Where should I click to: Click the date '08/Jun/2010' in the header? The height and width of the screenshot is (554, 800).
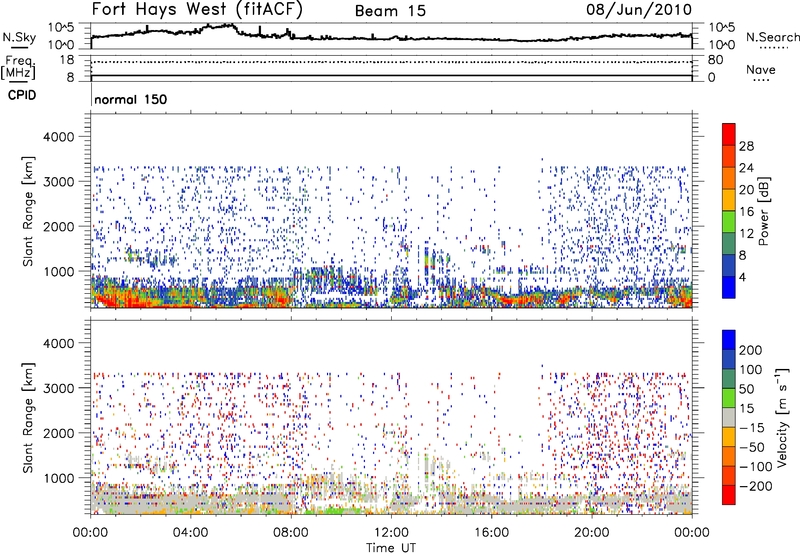pos(639,10)
